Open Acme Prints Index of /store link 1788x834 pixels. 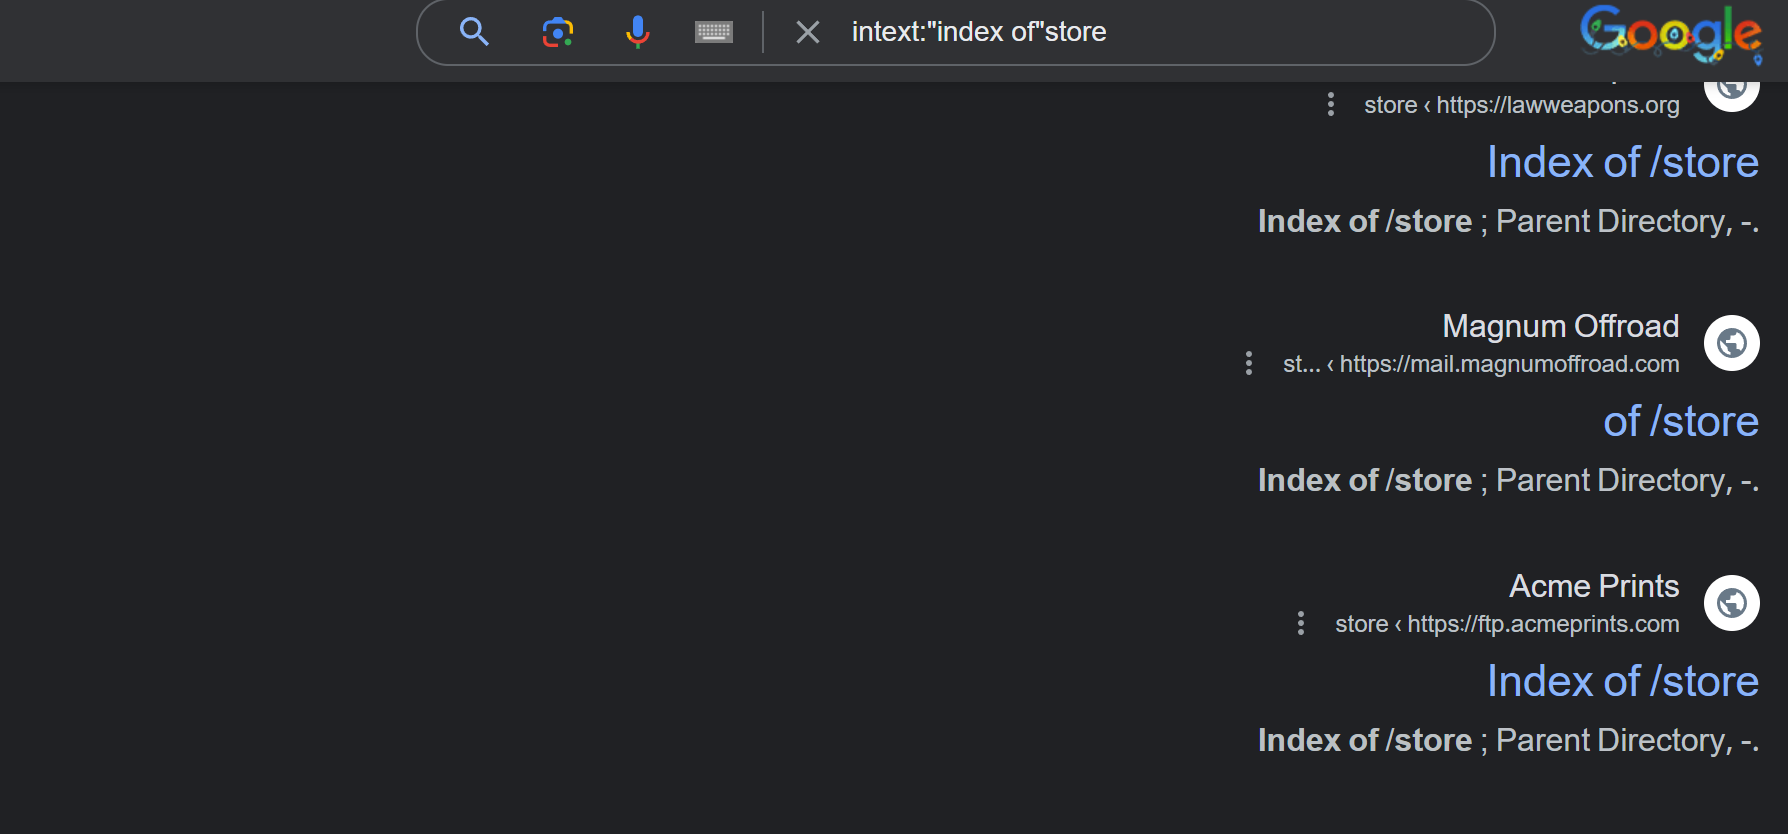click(1622, 681)
